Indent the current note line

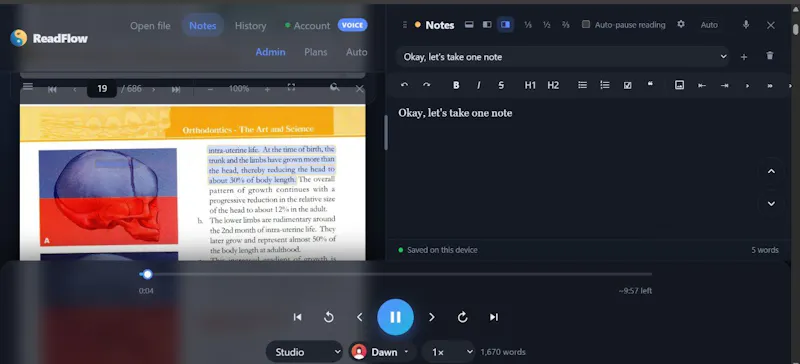click(724, 85)
